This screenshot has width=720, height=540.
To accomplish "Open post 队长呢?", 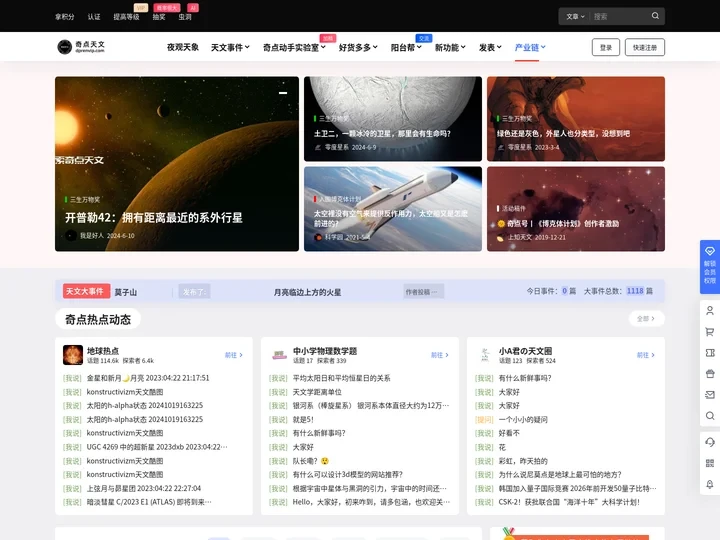I will [311, 461].
